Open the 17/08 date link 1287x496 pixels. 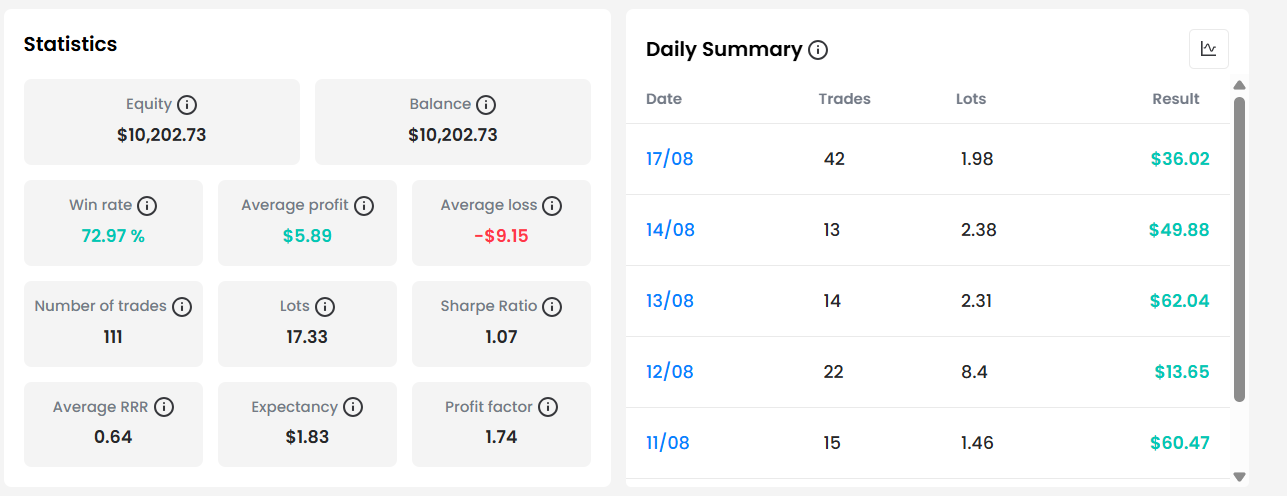669,159
